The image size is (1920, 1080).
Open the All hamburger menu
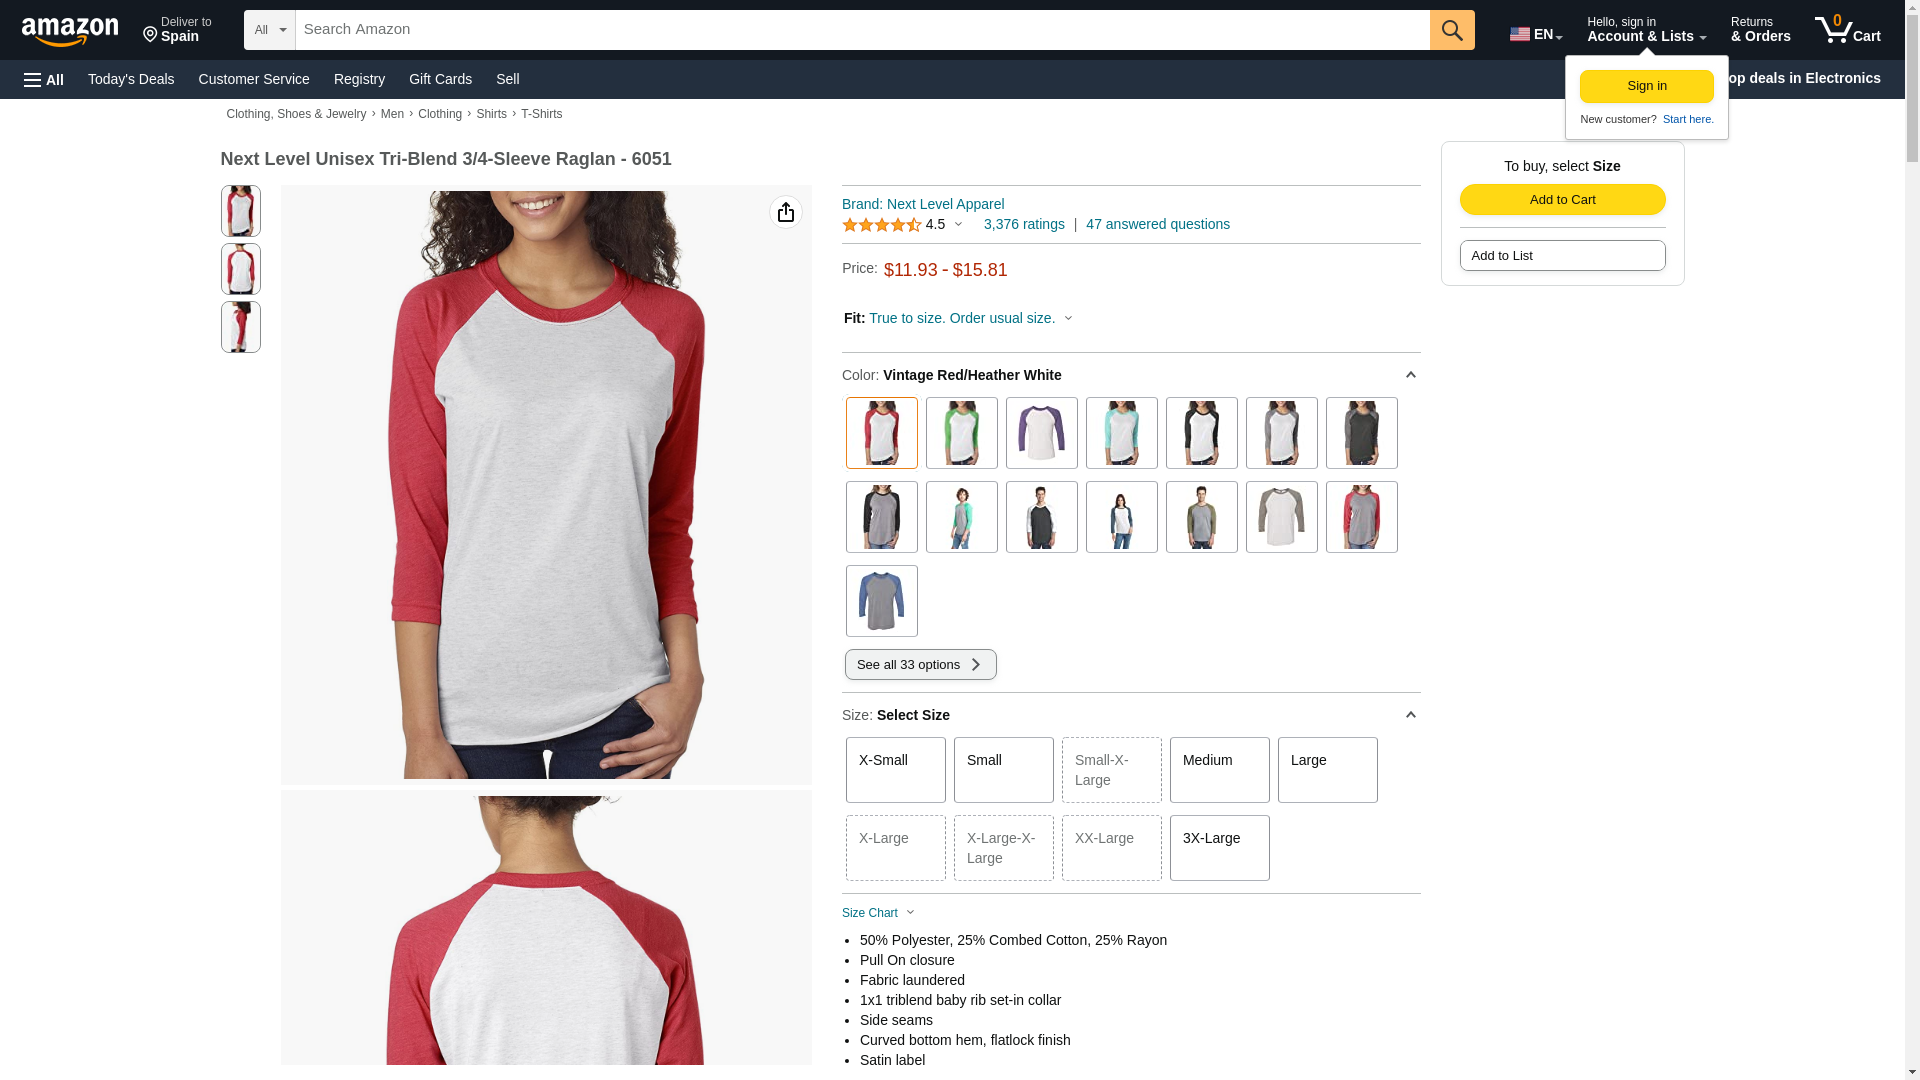(44, 79)
